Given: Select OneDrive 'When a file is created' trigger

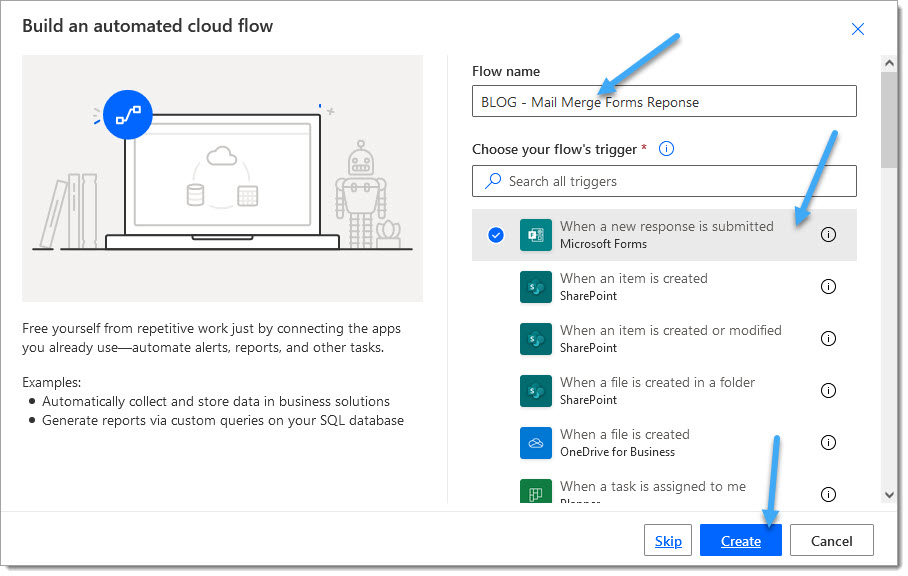Looking at the screenshot, I should point(664,443).
